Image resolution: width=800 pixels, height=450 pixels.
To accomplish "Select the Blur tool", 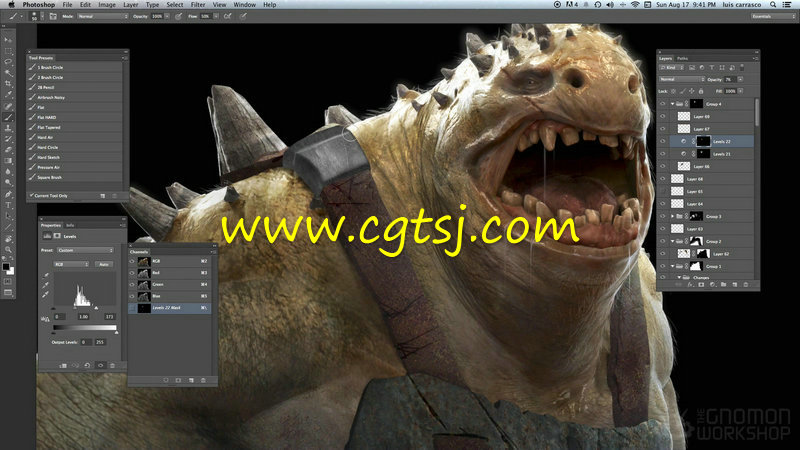I will tap(8, 172).
